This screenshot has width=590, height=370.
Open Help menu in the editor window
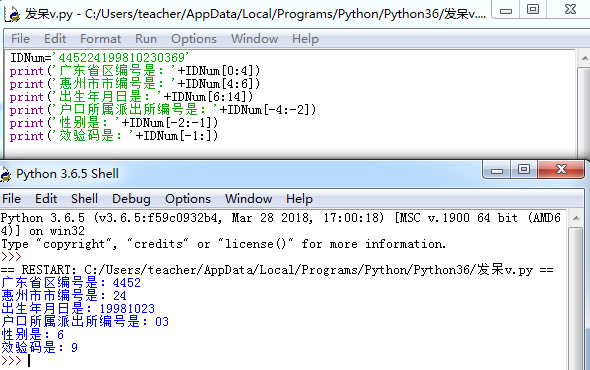tap(305, 39)
